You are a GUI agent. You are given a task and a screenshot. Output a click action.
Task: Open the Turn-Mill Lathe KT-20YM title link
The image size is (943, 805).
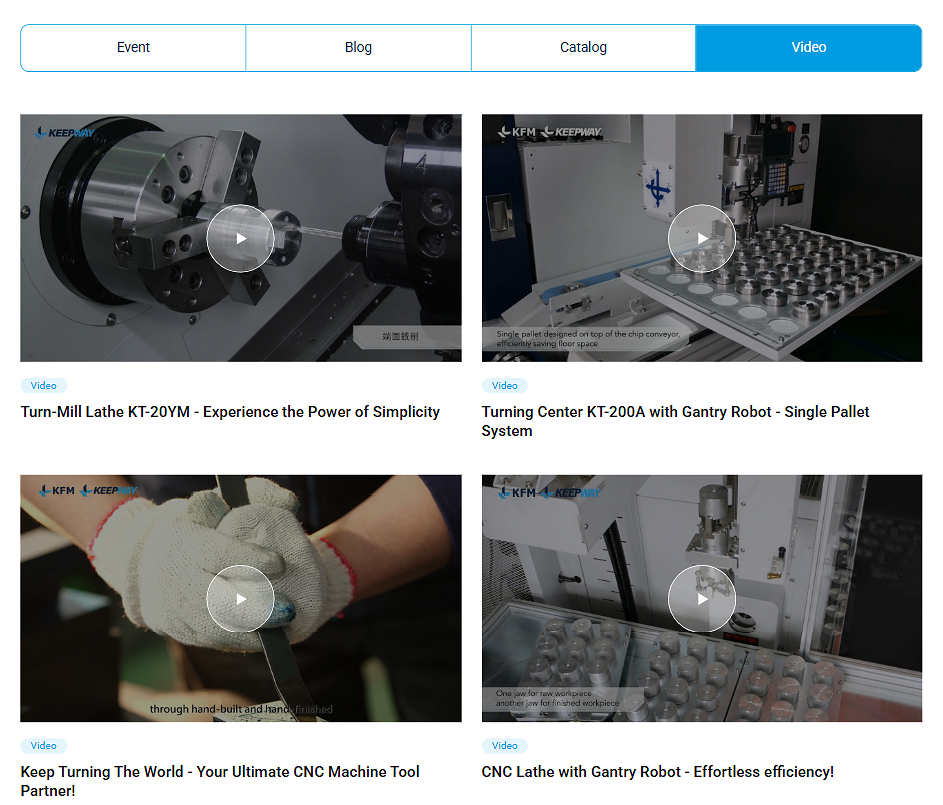pos(230,412)
